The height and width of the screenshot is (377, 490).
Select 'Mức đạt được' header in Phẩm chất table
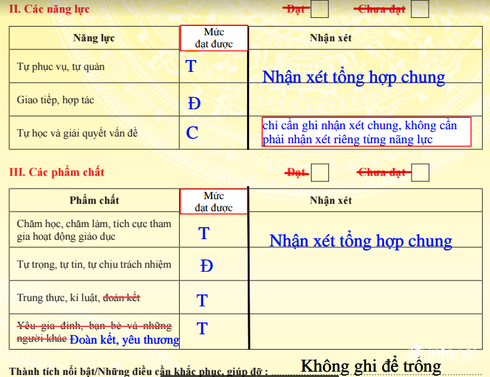click(x=214, y=202)
